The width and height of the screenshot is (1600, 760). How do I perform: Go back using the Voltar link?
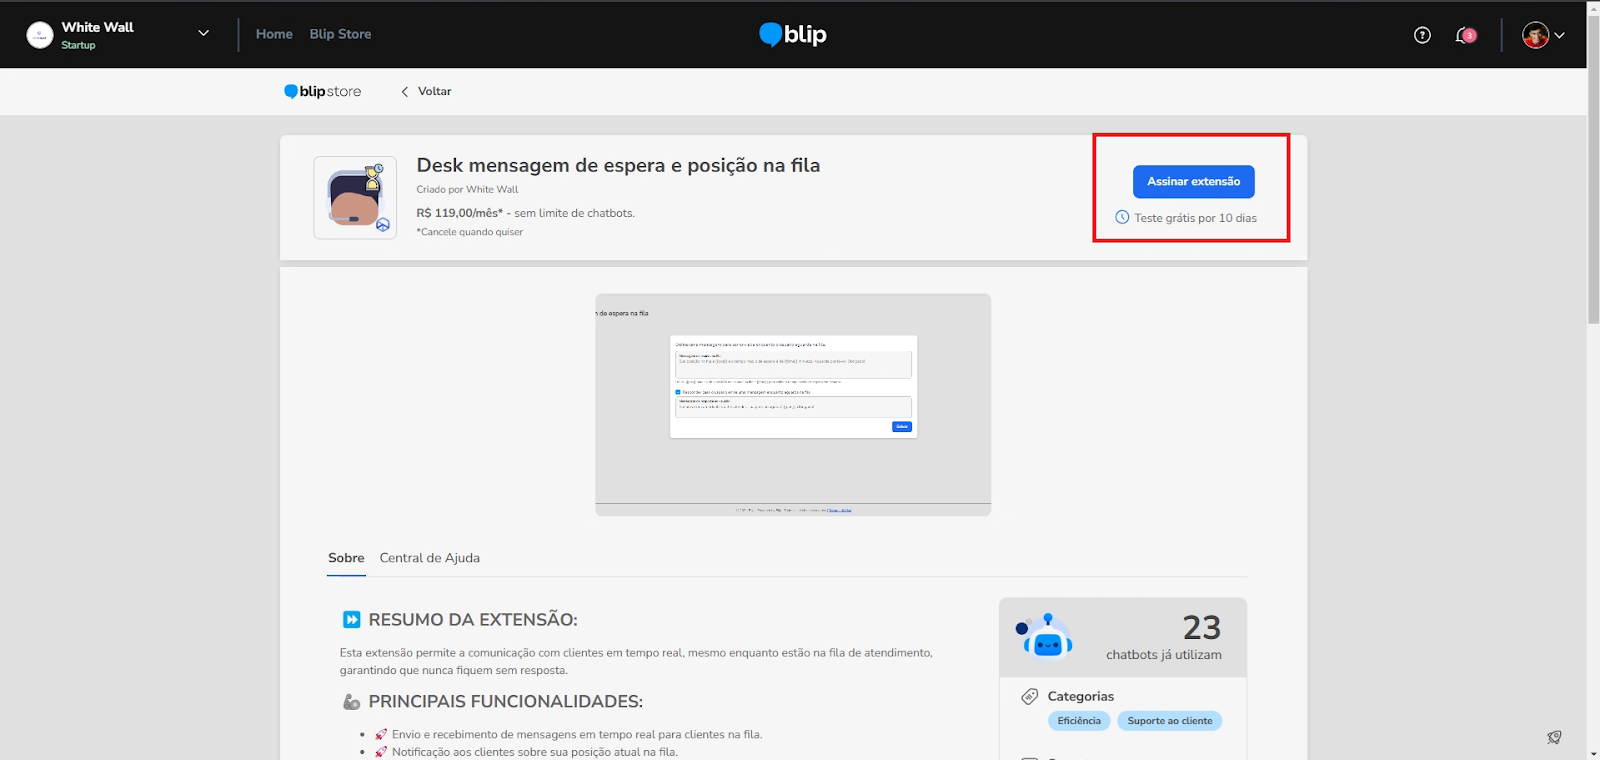pyautogui.click(x=427, y=91)
